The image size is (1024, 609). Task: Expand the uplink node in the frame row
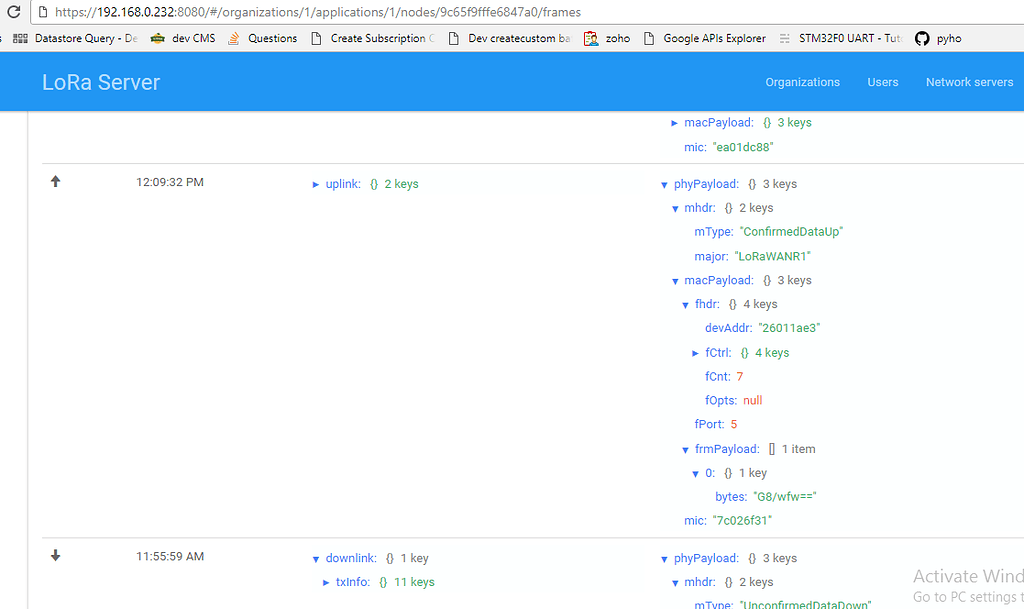pyautogui.click(x=315, y=184)
